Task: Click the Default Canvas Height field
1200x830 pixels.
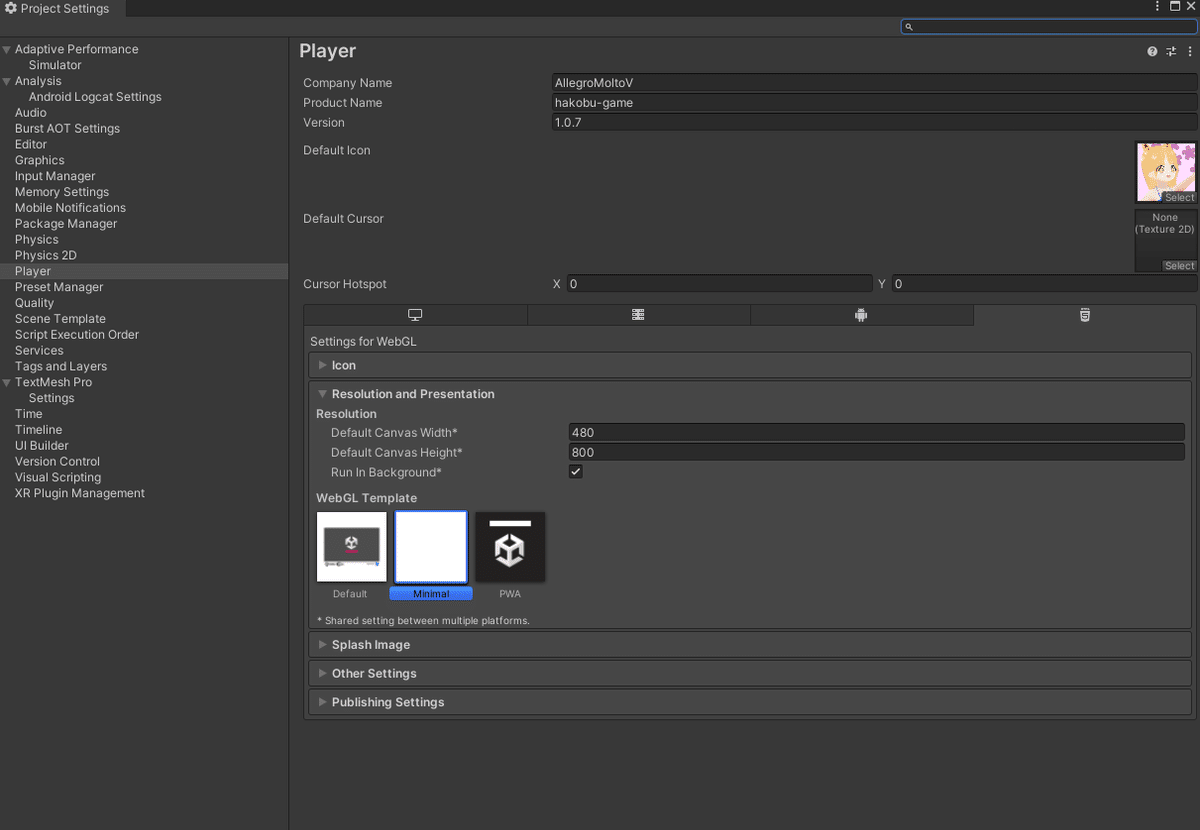Action: coord(876,453)
